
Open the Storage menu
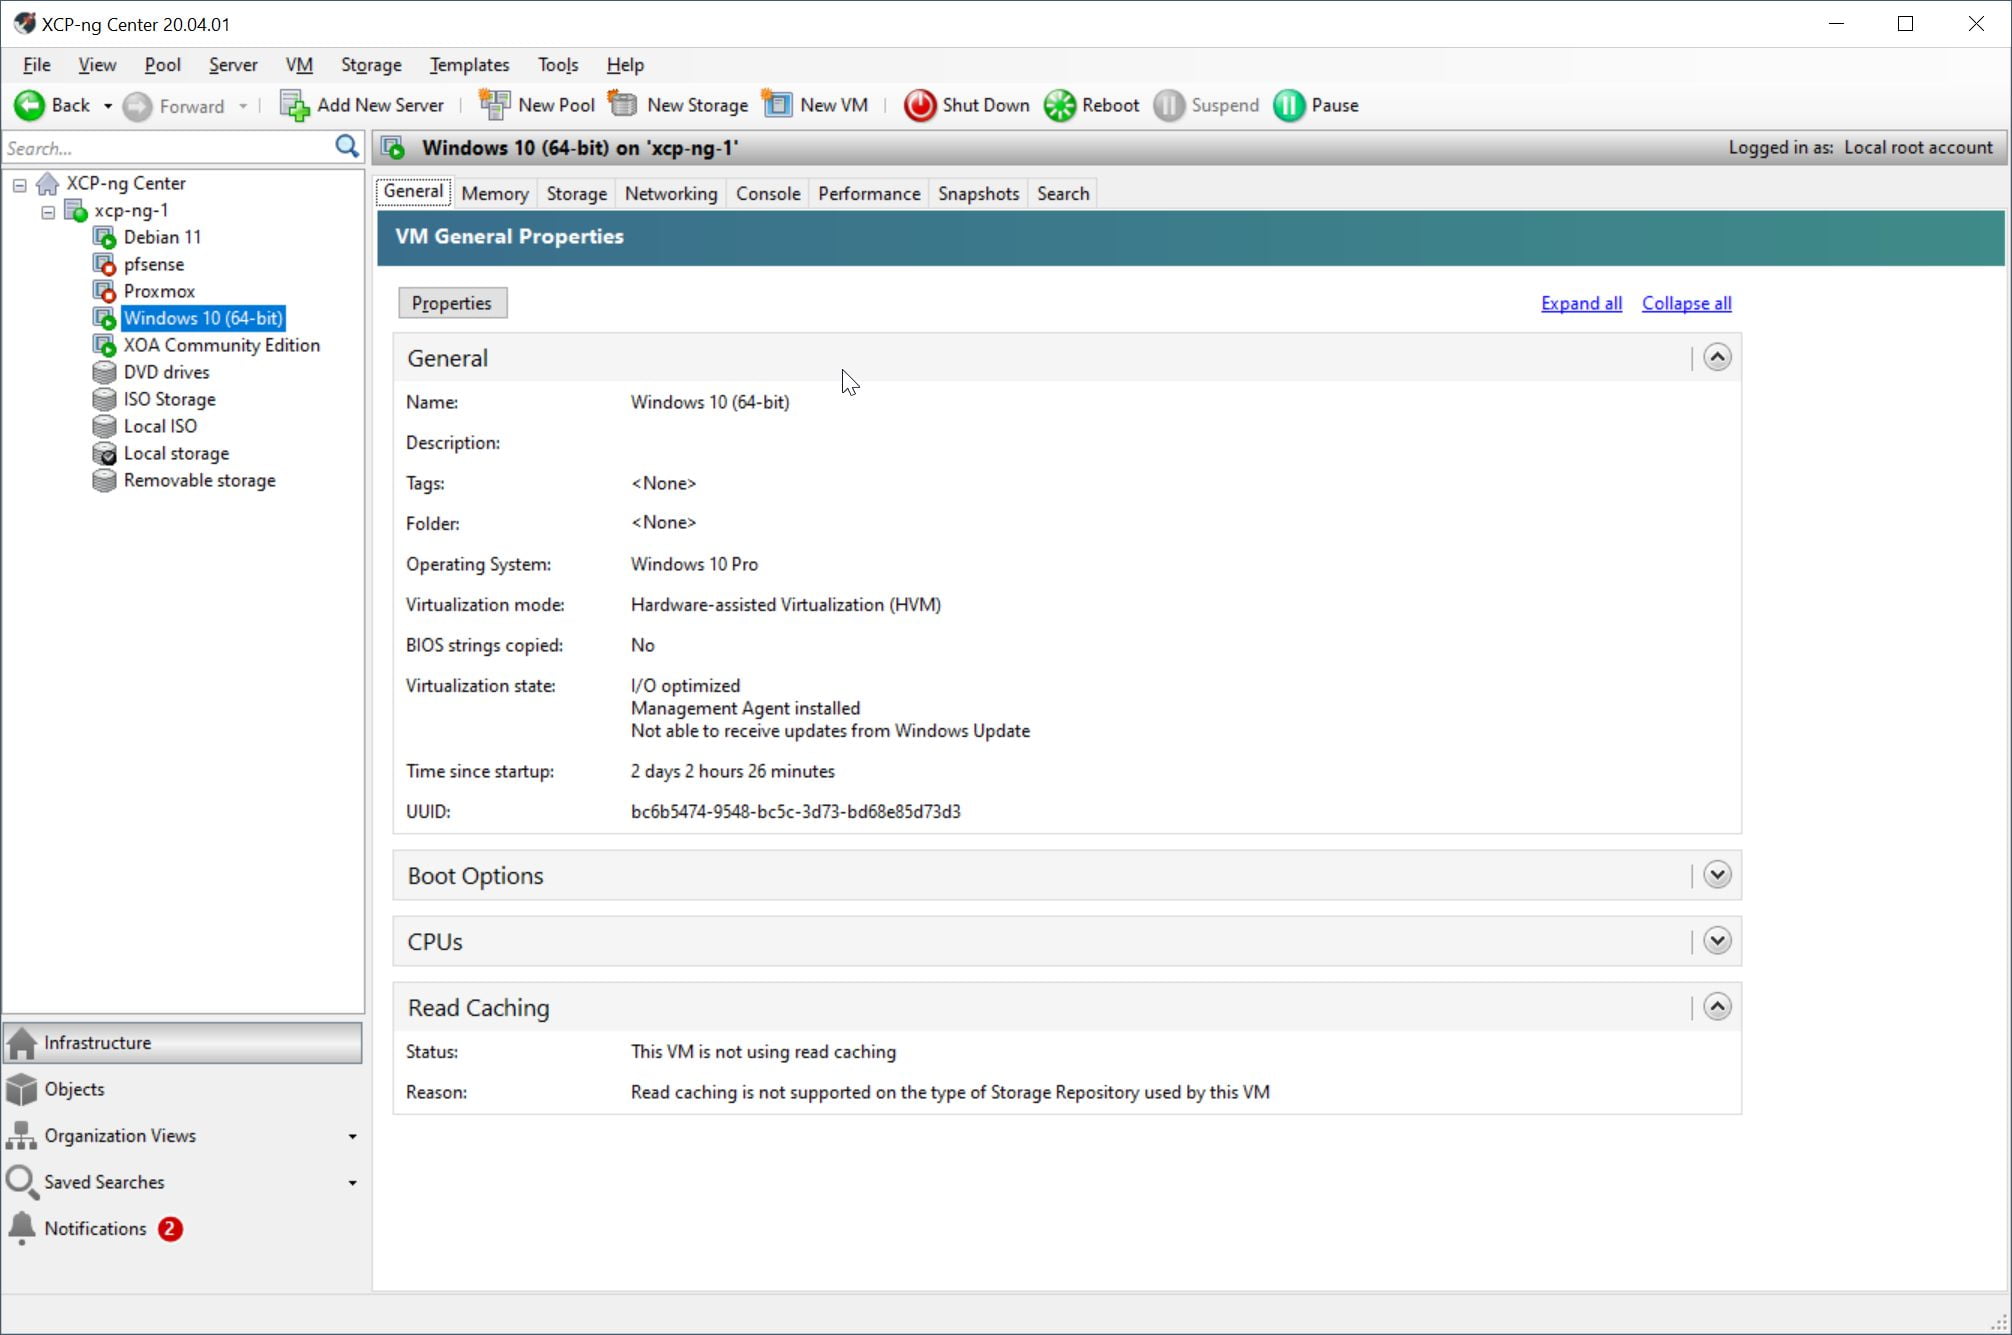[370, 65]
